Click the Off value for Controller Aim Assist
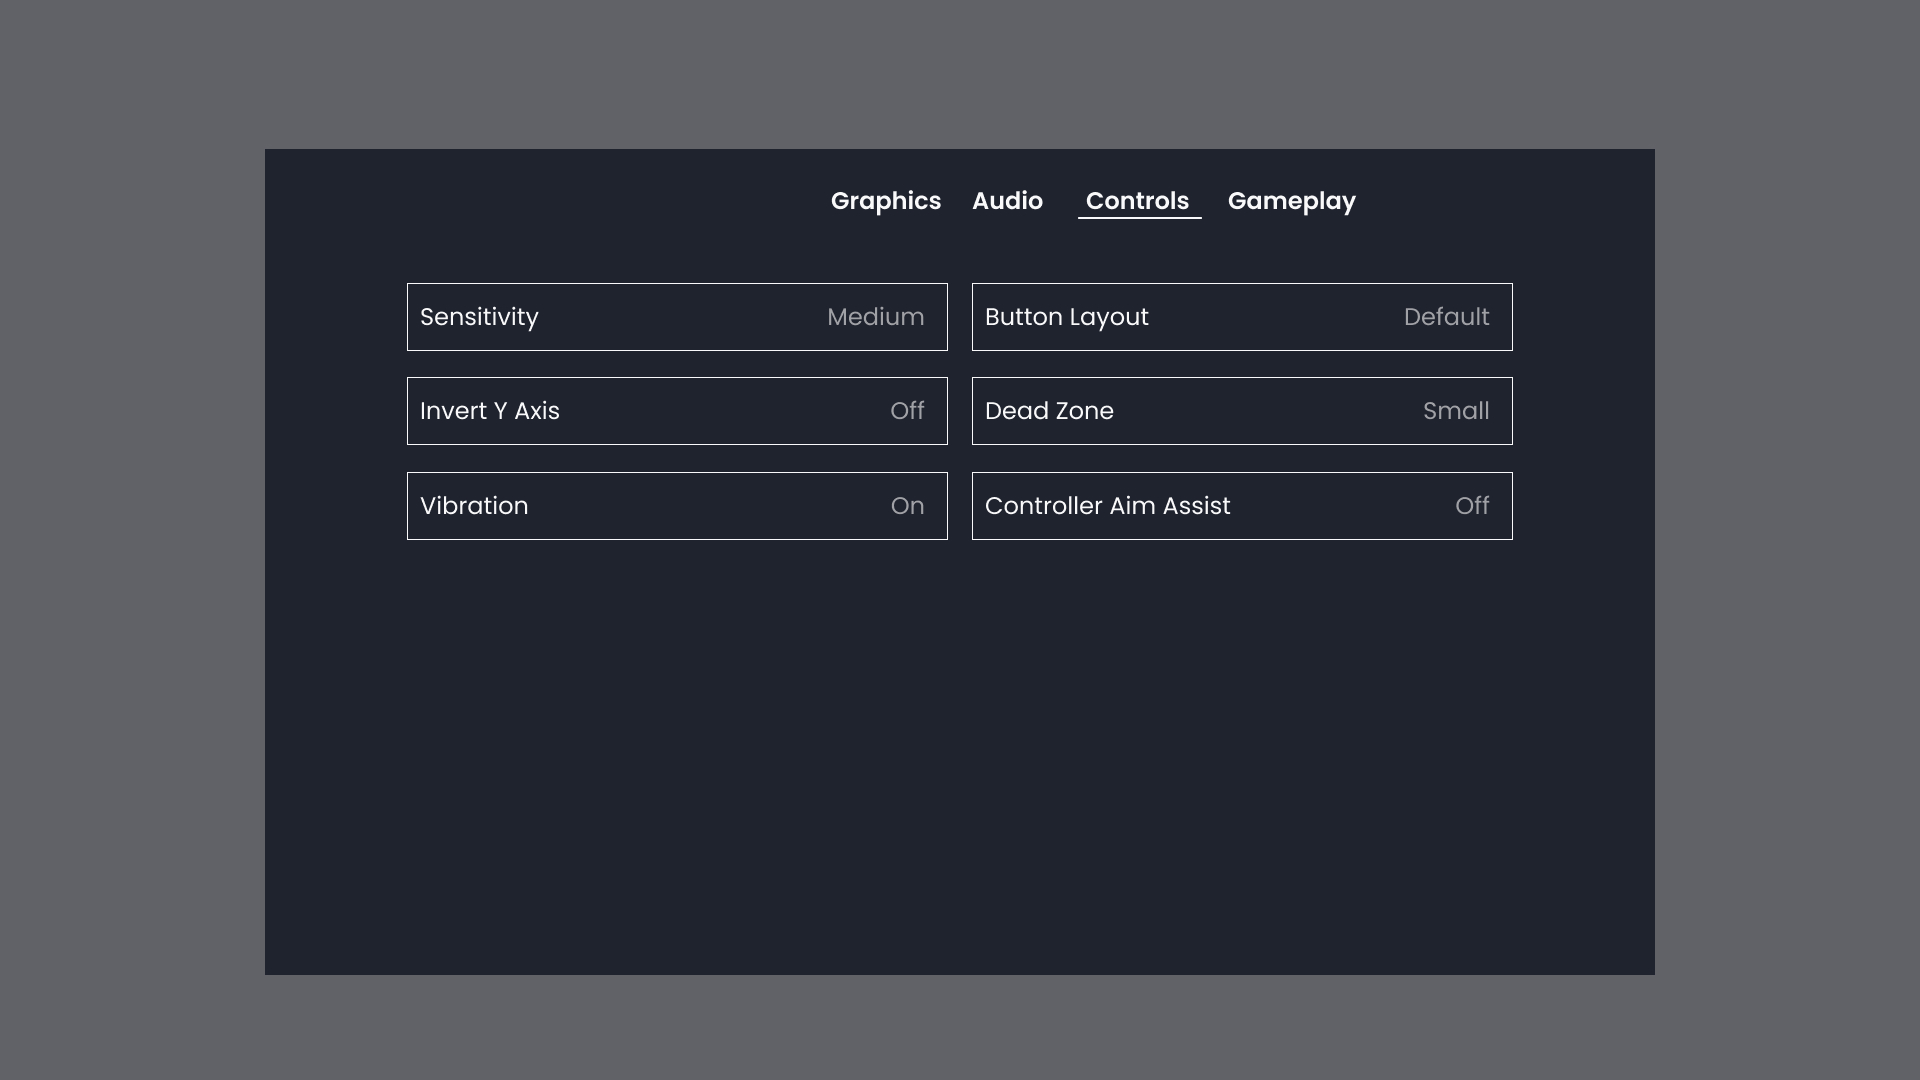The width and height of the screenshot is (1920, 1080). click(x=1472, y=506)
